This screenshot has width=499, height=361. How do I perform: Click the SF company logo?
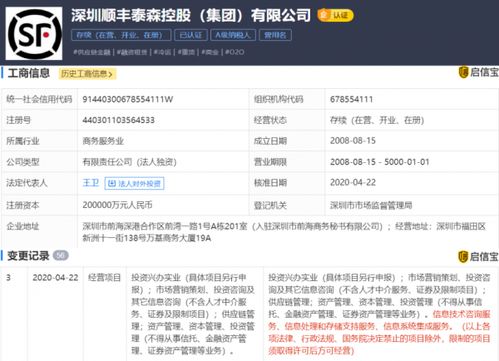click(x=34, y=34)
